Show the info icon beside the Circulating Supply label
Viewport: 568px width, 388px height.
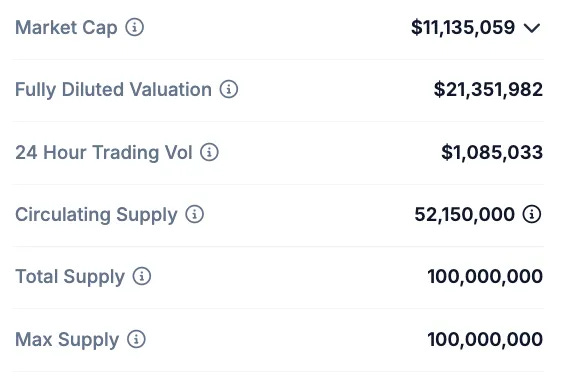pos(195,214)
